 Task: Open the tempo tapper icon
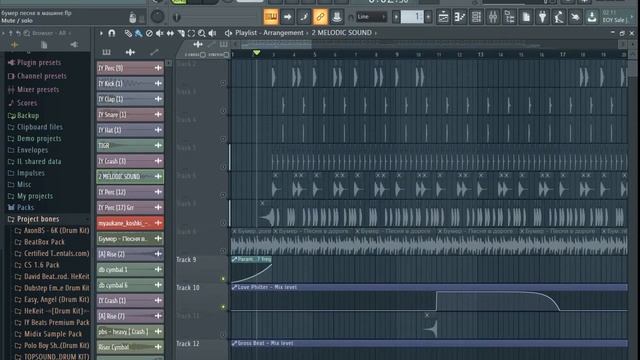click(559, 17)
